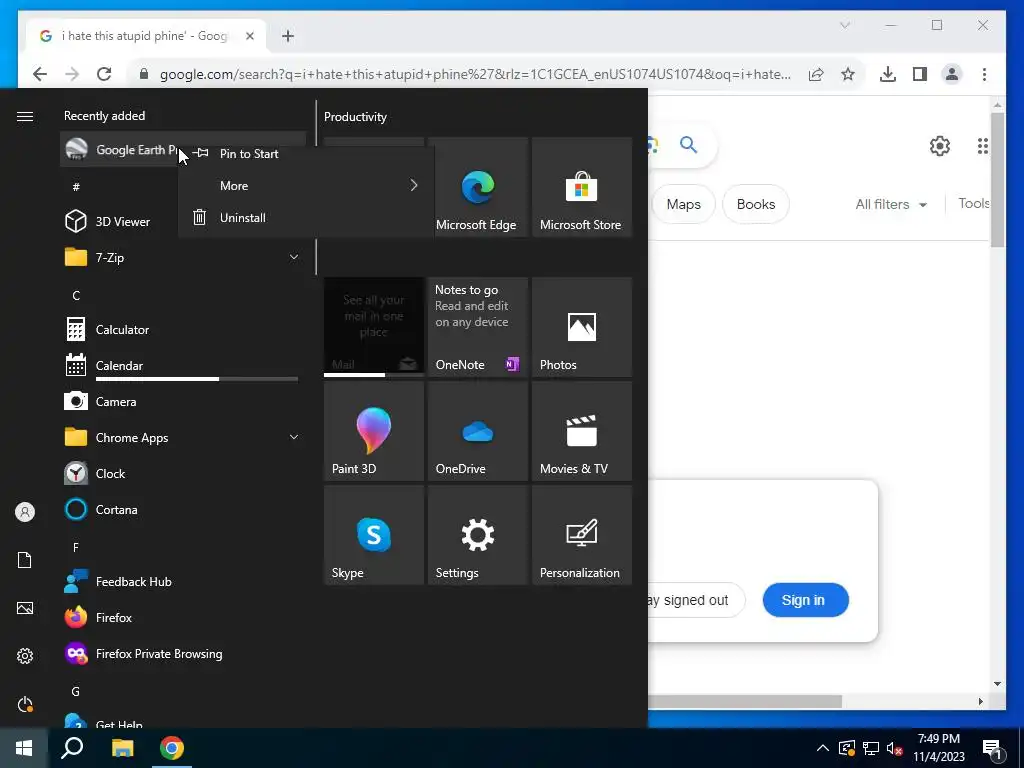Open taskbar Search
The height and width of the screenshot is (768, 1024).
[x=72, y=748]
